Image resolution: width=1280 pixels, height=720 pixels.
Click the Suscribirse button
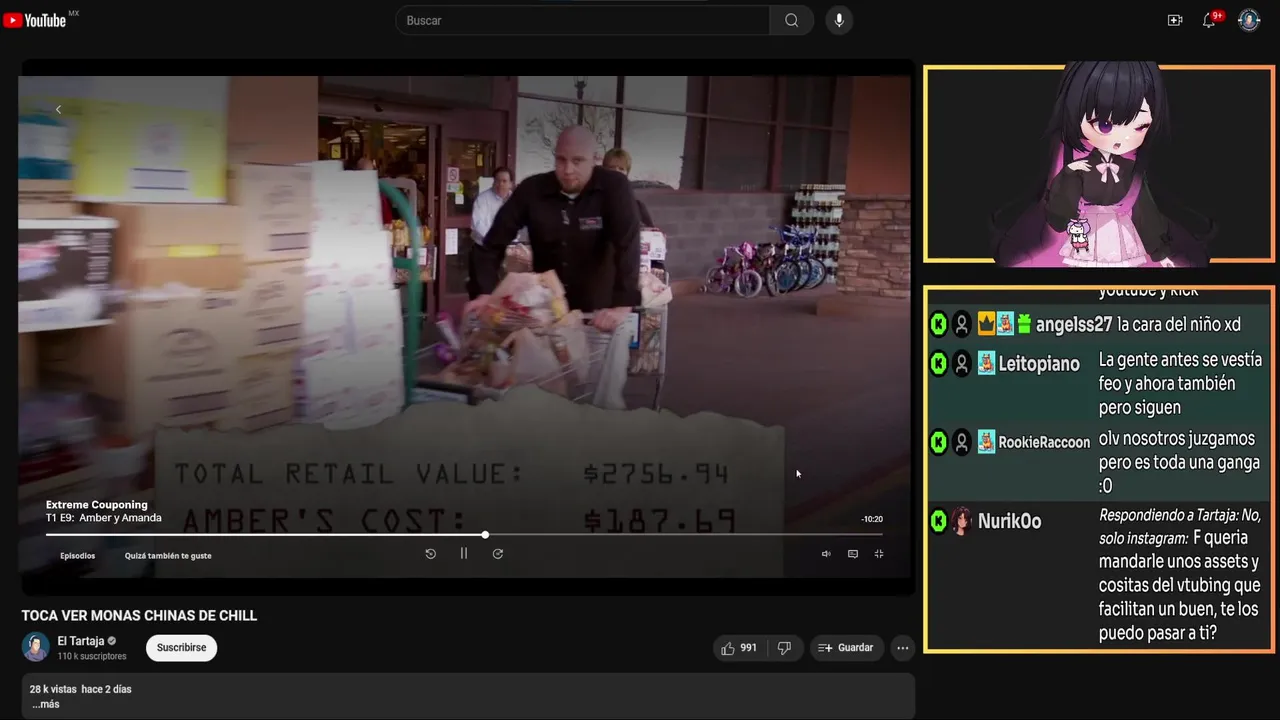click(181, 648)
